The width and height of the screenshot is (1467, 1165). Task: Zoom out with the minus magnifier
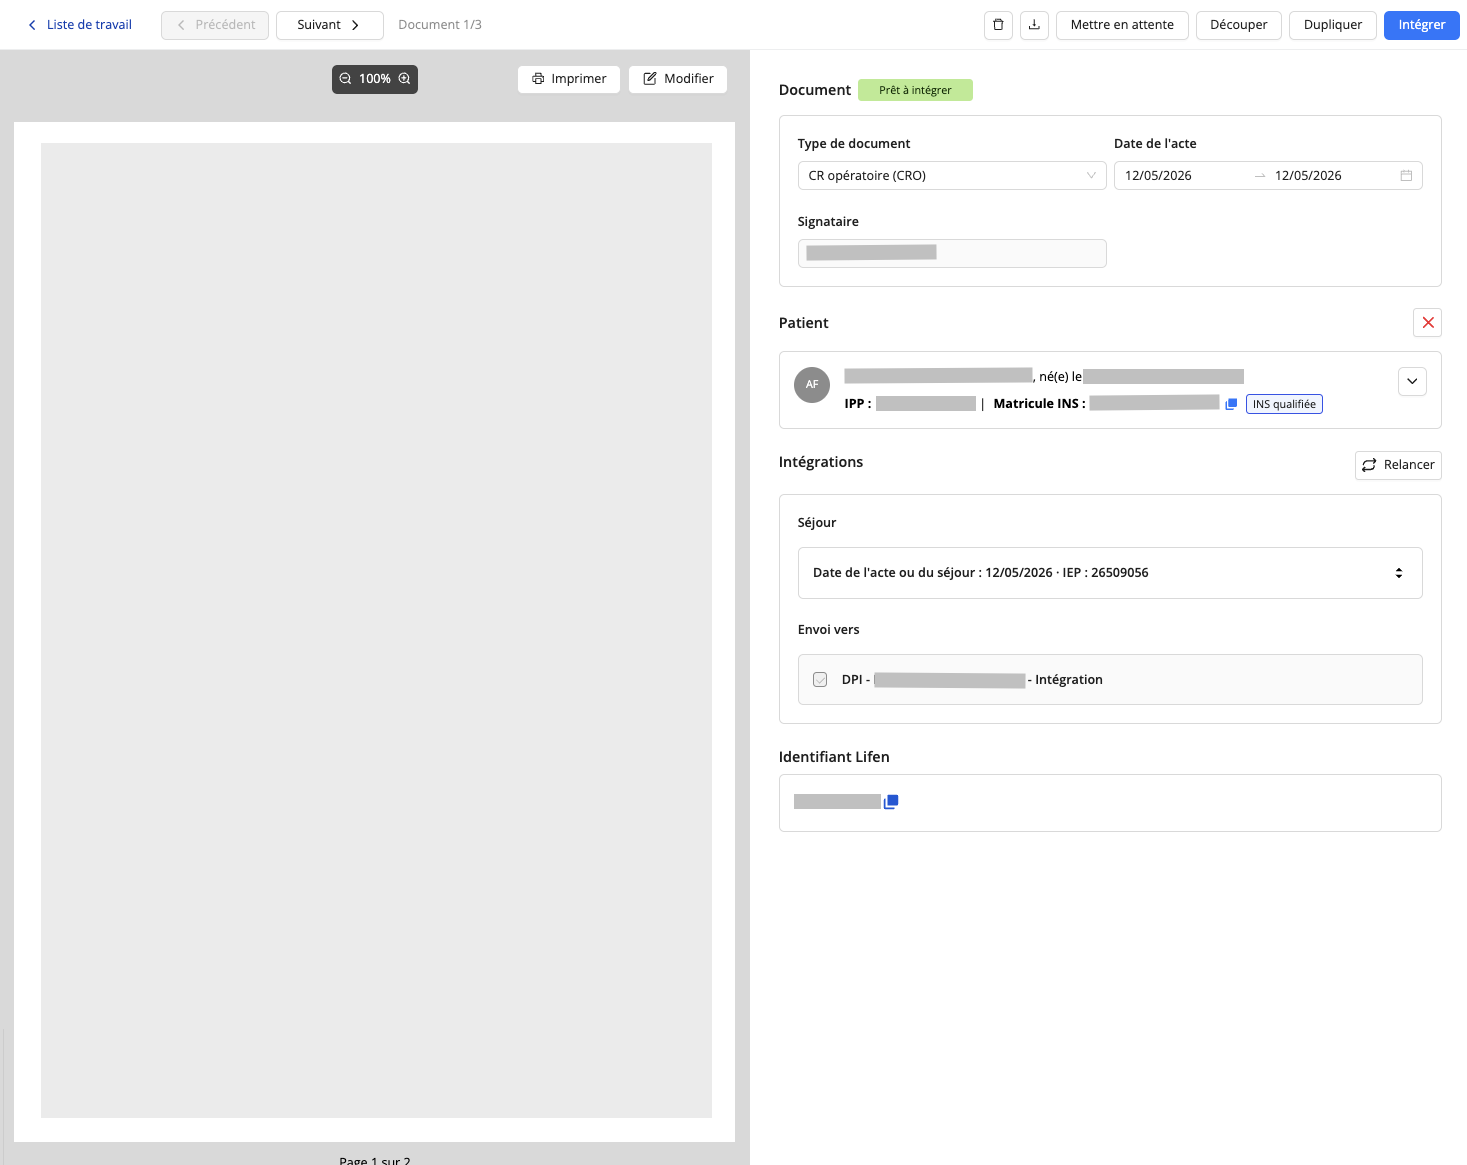coord(345,79)
